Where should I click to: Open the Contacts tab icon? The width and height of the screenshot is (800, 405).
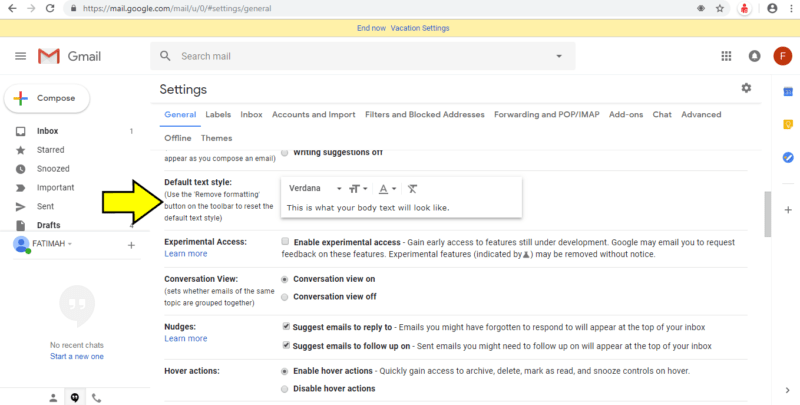click(53, 398)
